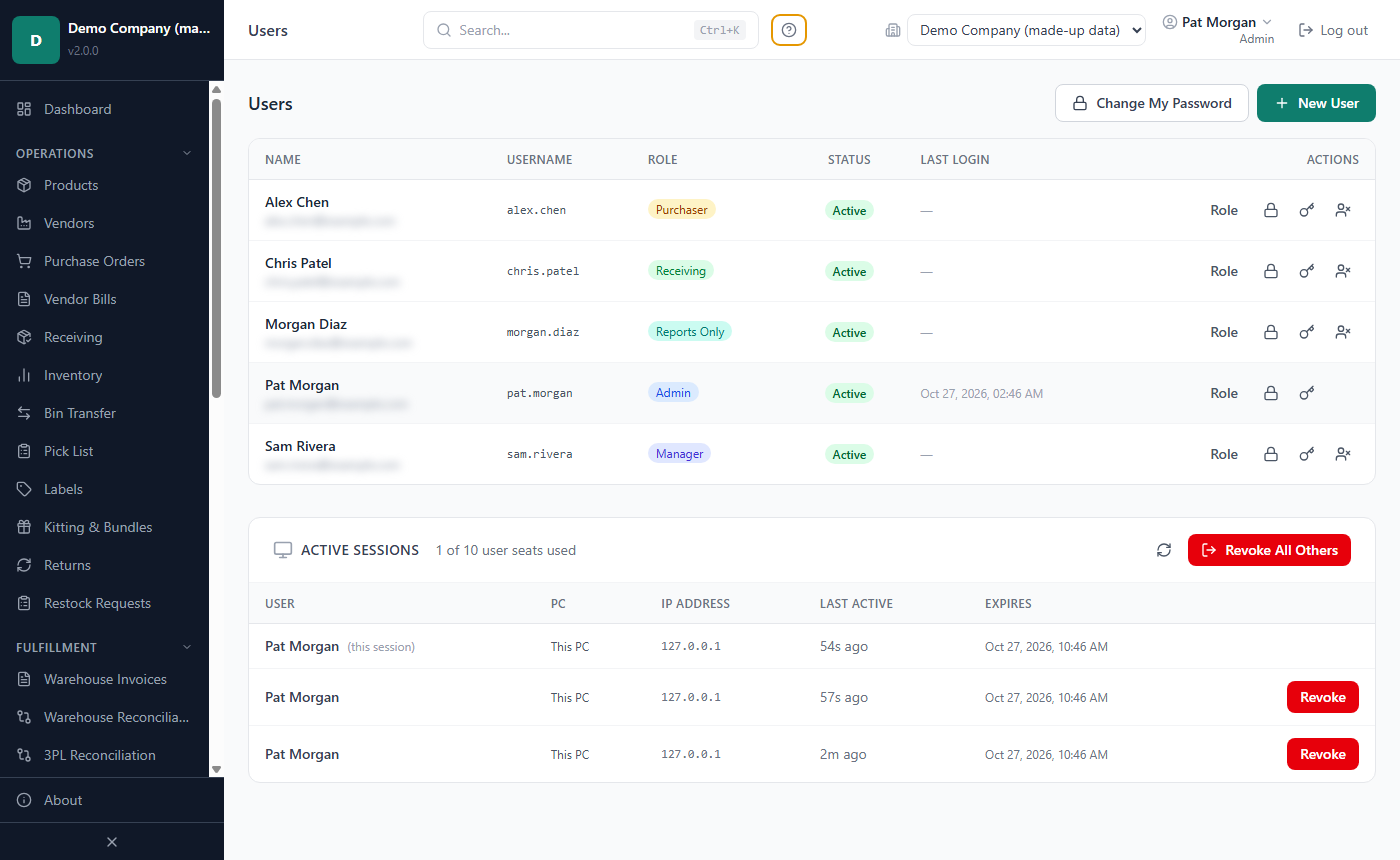Open the Inventory sidebar item
This screenshot has height=860, width=1400.
pos(104,375)
